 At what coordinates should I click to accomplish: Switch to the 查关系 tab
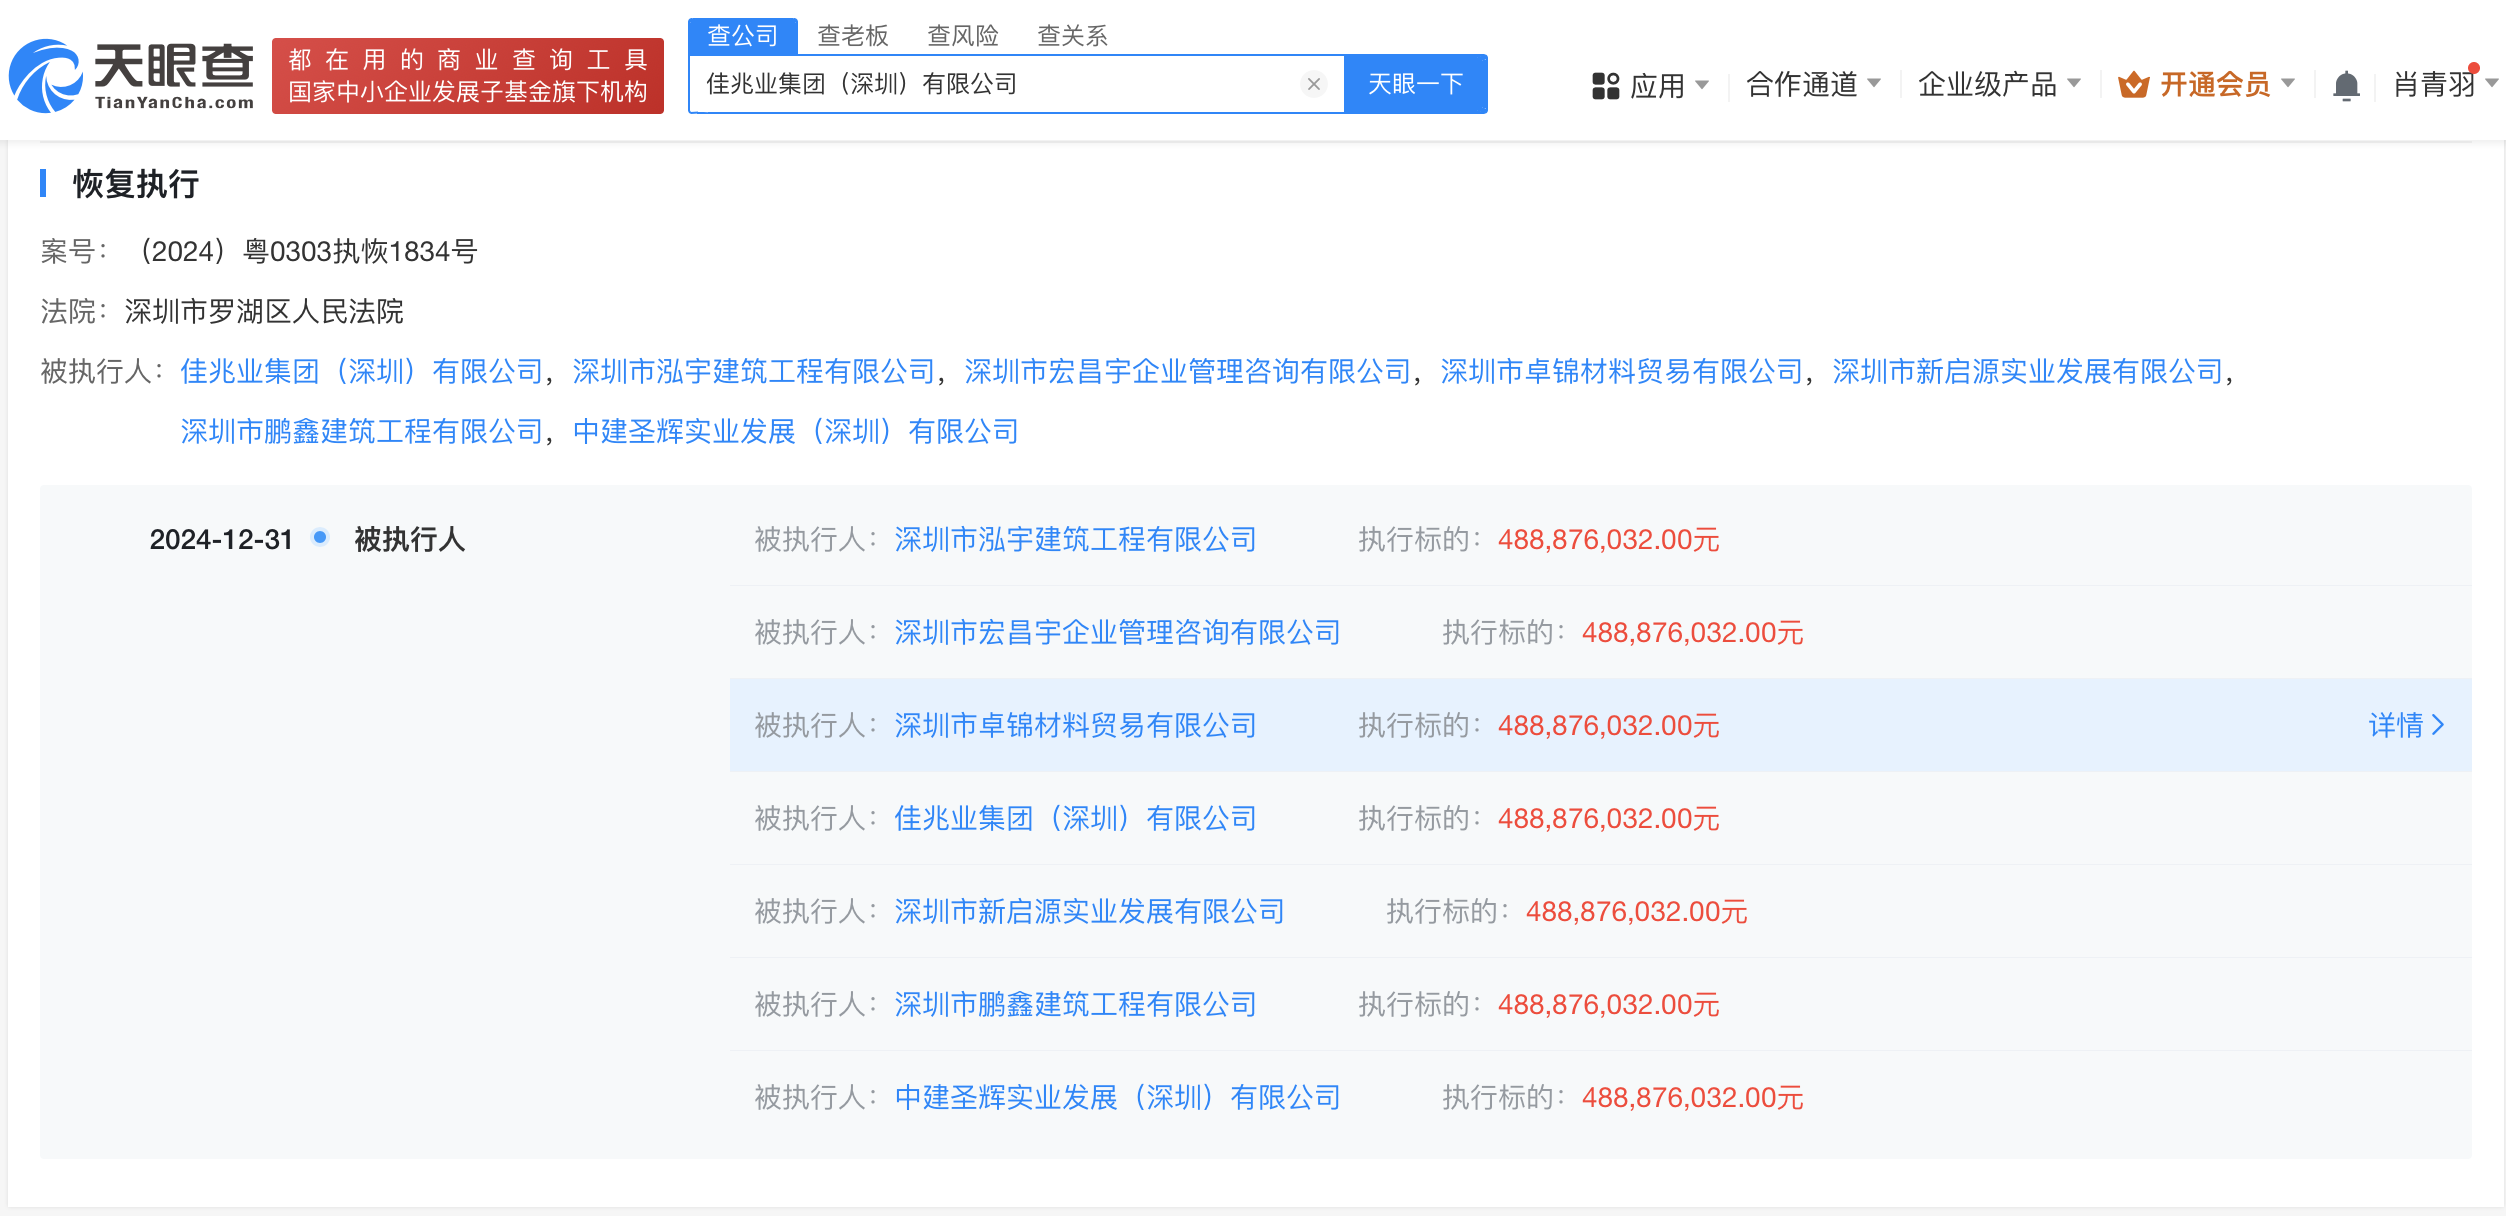coord(1073,36)
